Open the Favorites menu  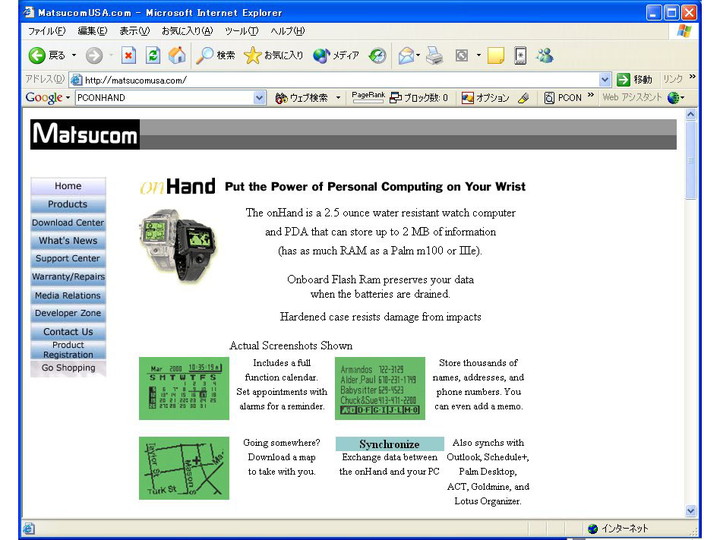point(187,31)
